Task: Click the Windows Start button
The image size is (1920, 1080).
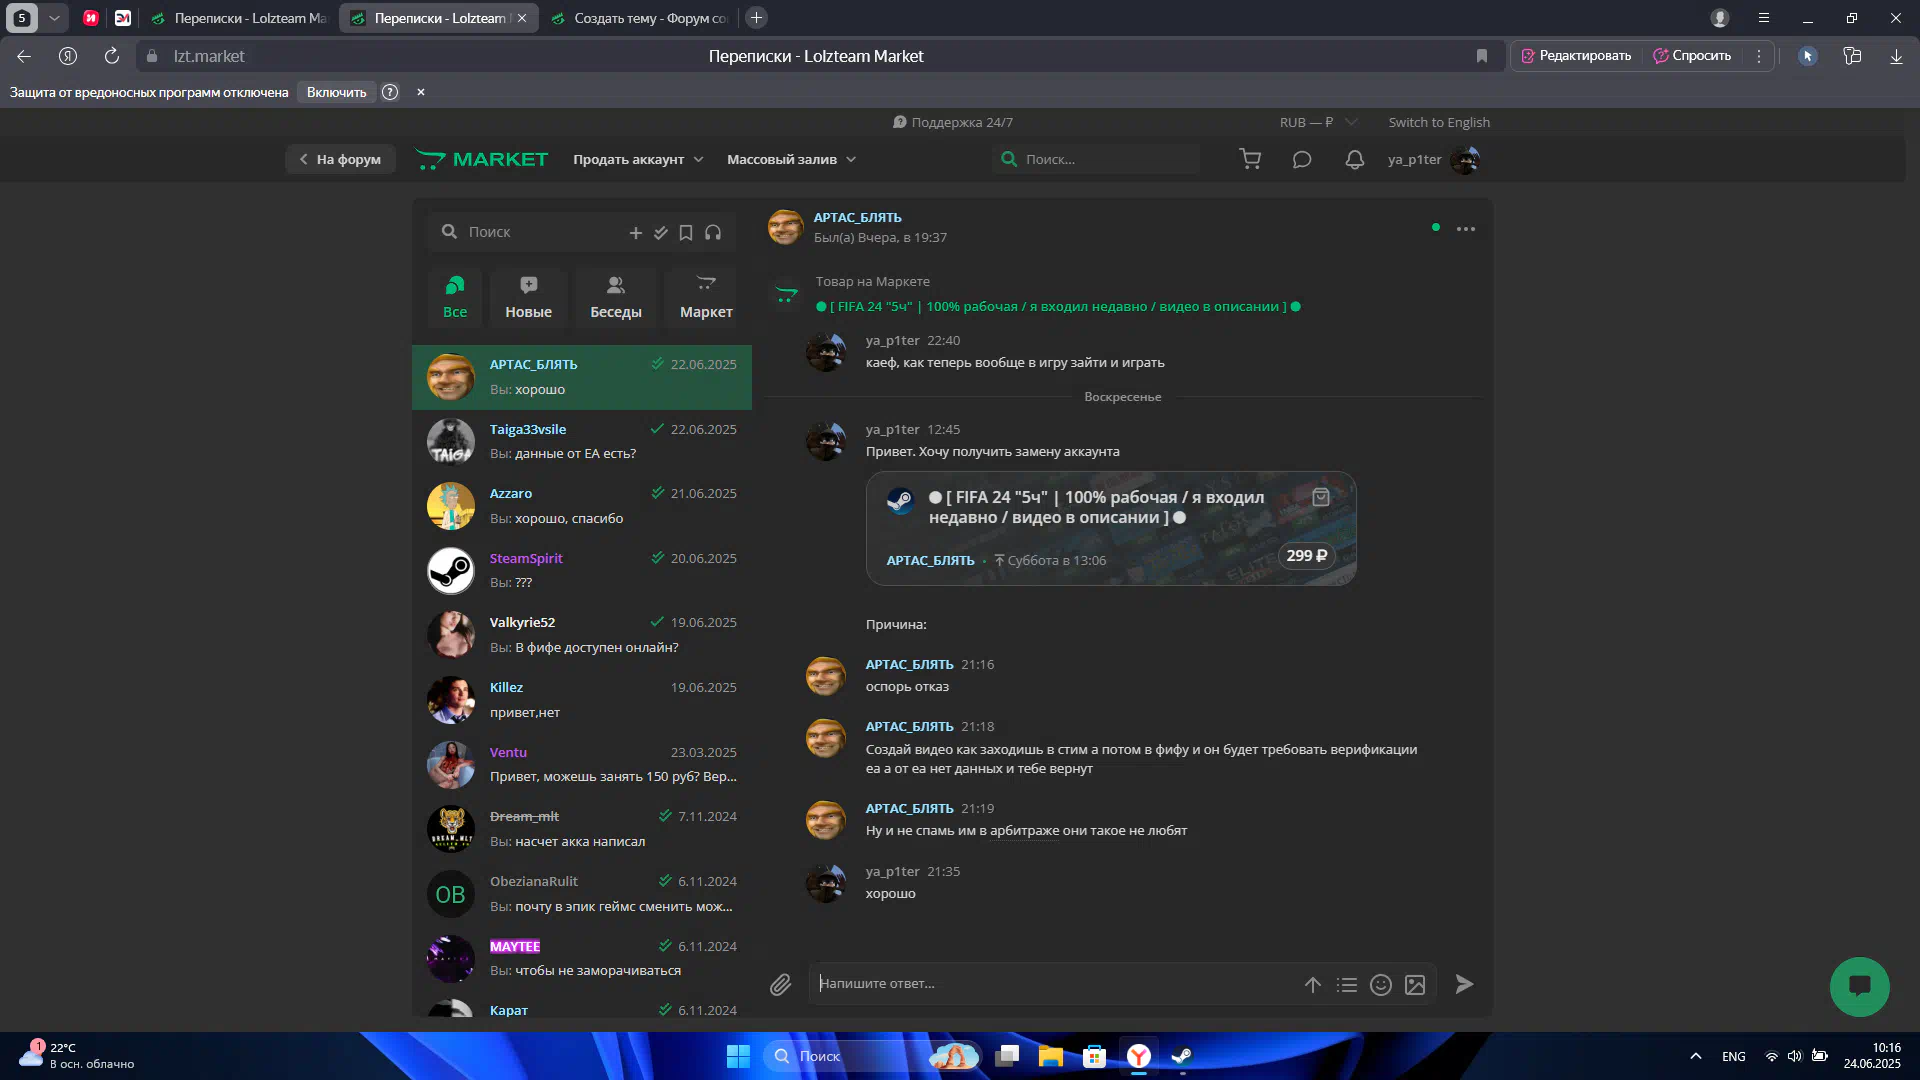Action: point(738,1056)
